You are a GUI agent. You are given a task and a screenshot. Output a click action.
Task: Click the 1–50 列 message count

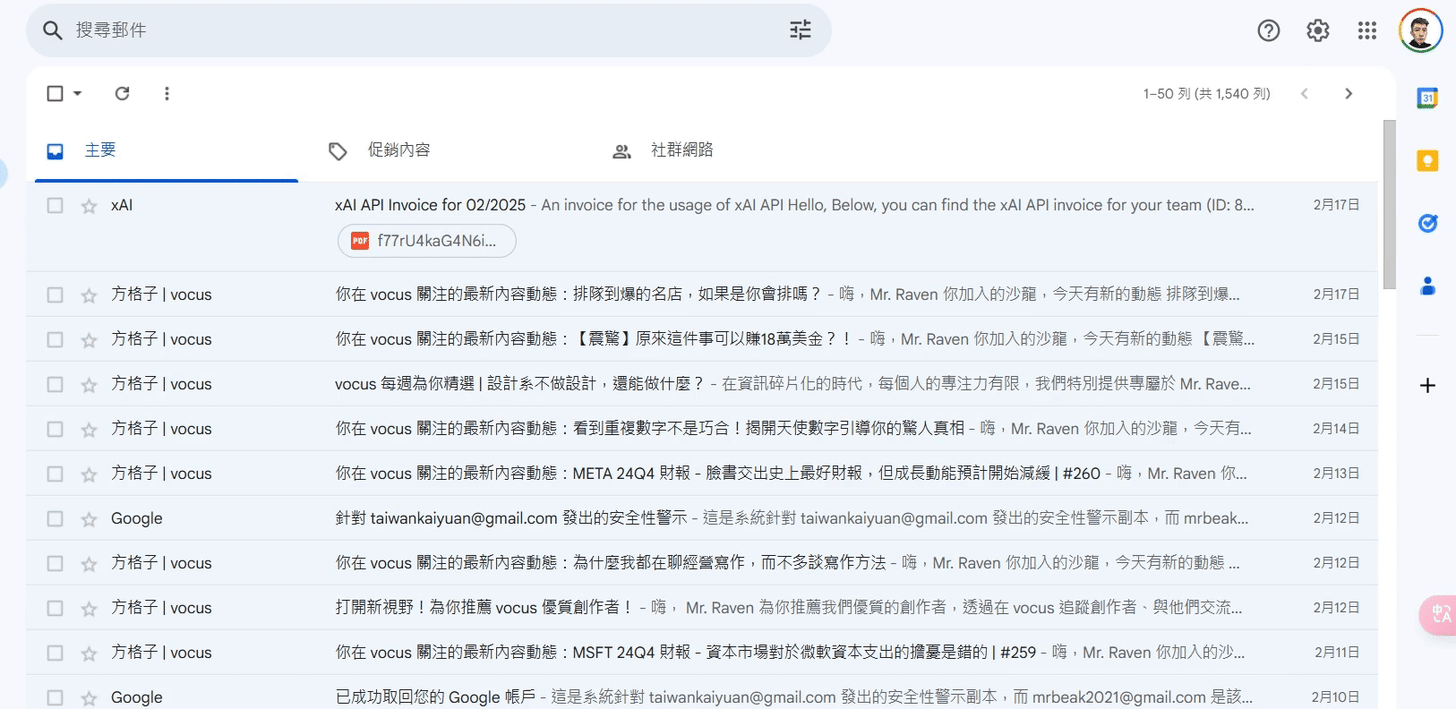[1207, 94]
